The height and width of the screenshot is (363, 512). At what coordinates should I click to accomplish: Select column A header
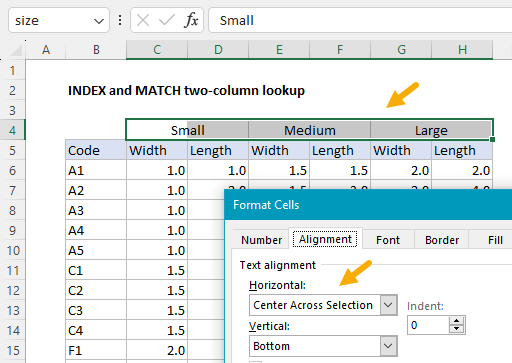click(x=46, y=50)
